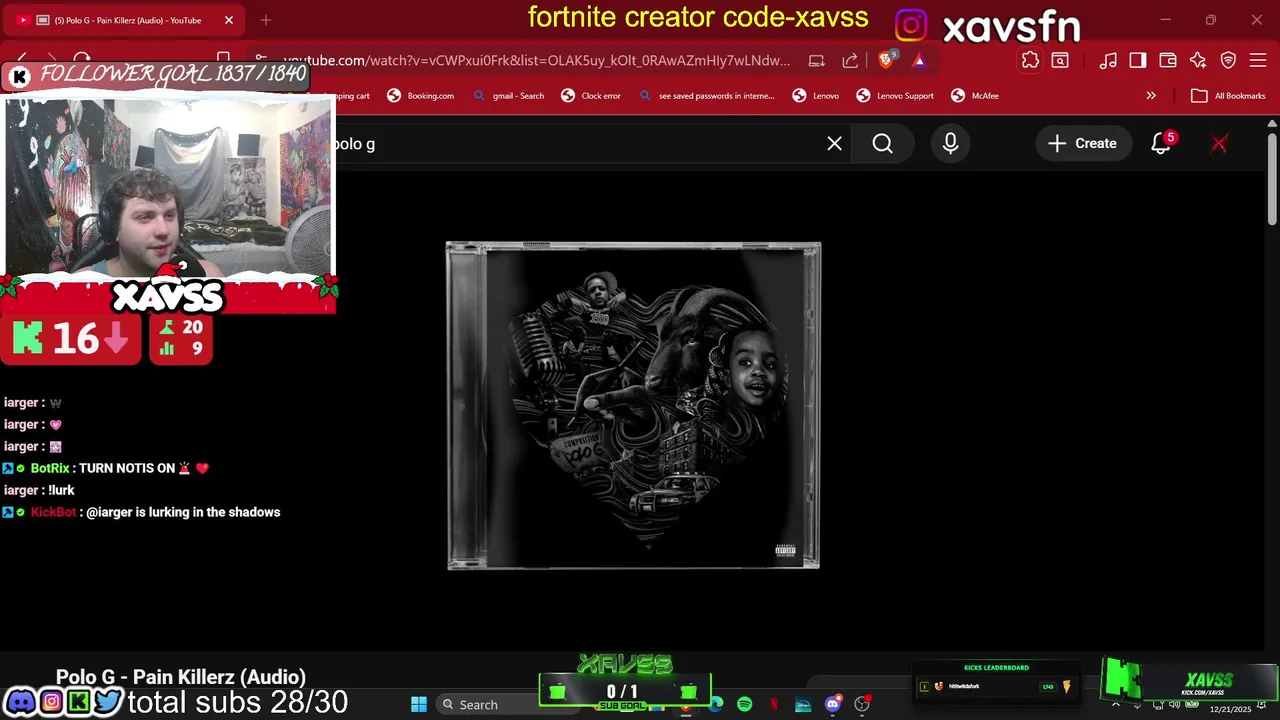The height and width of the screenshot is (720, 1280).
Task: Click the webcam feed of the streamer
Action: coord(169,187)
